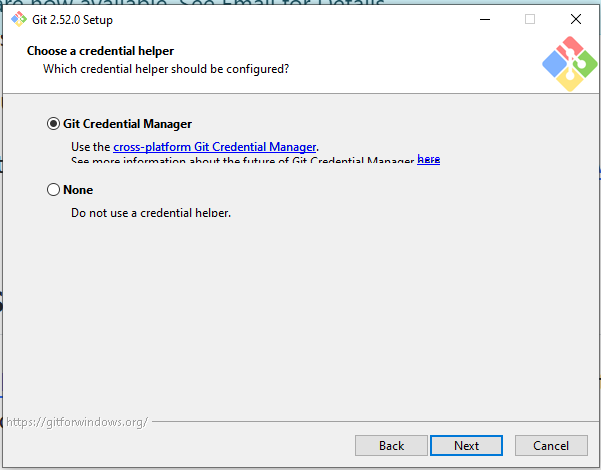Select the Git Credential Manager radio circle
The width and height of the screenshot is (601, 470).
coord(53,124)
